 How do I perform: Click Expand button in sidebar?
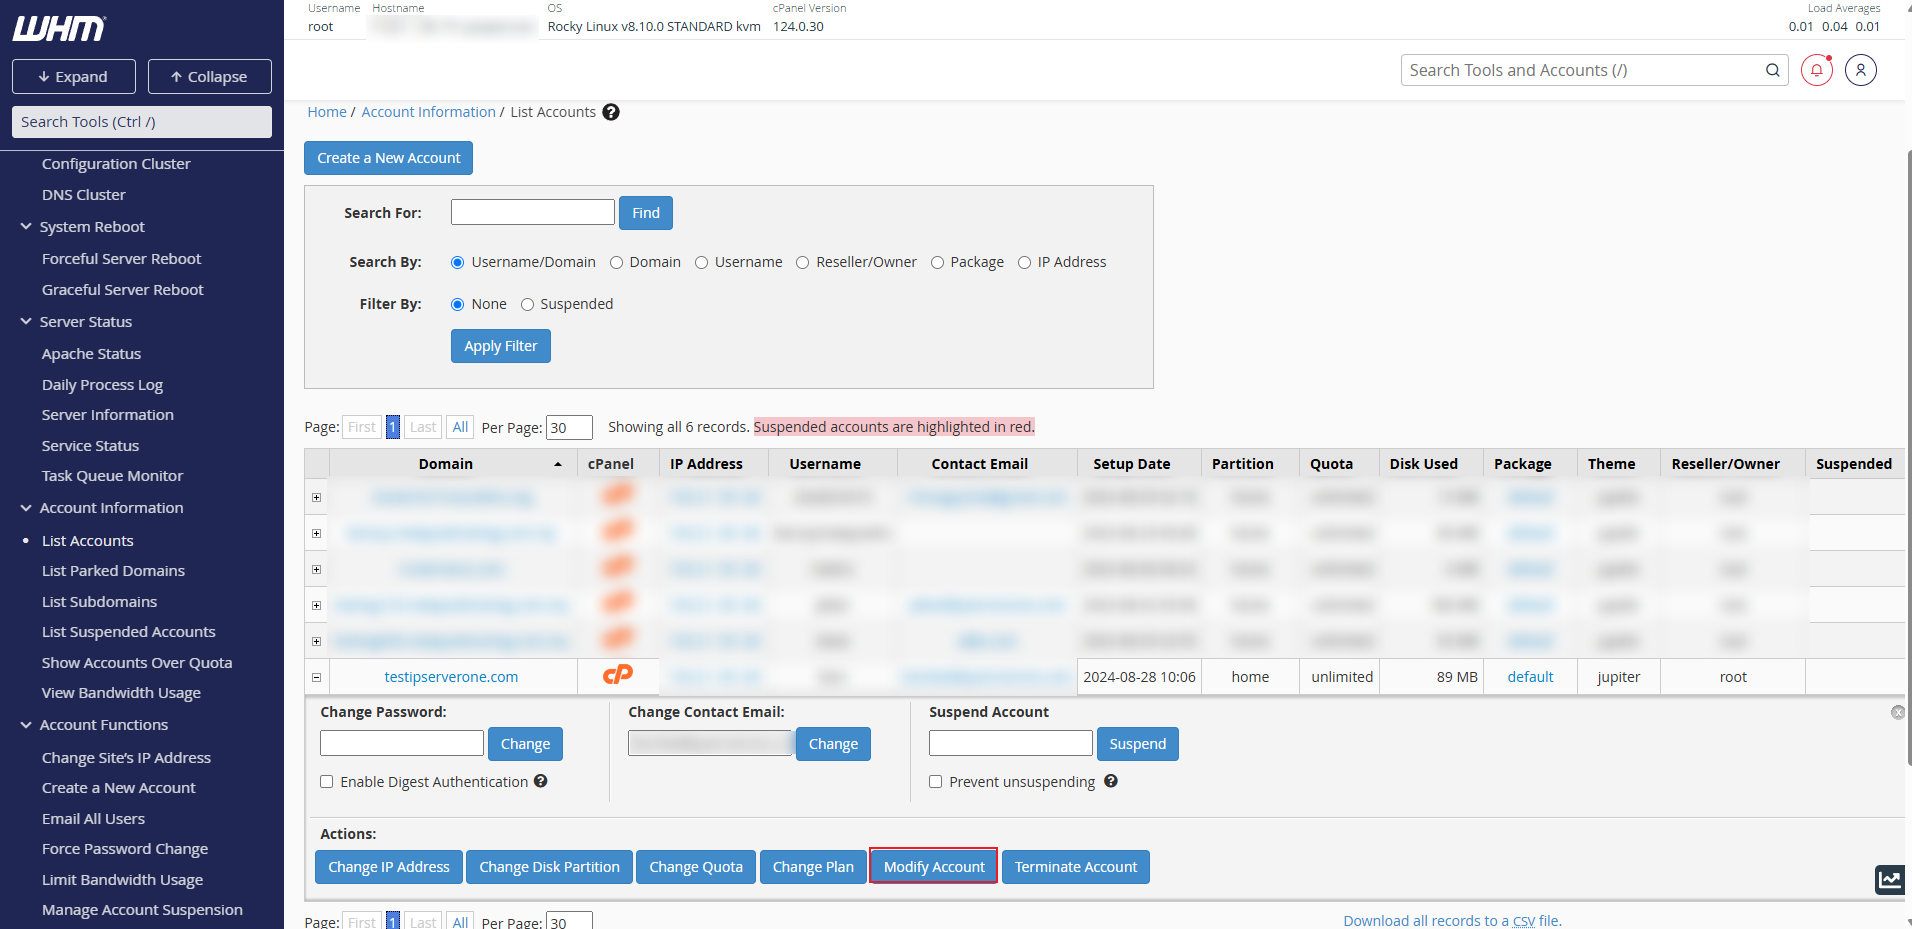click(x=74, y=77)
